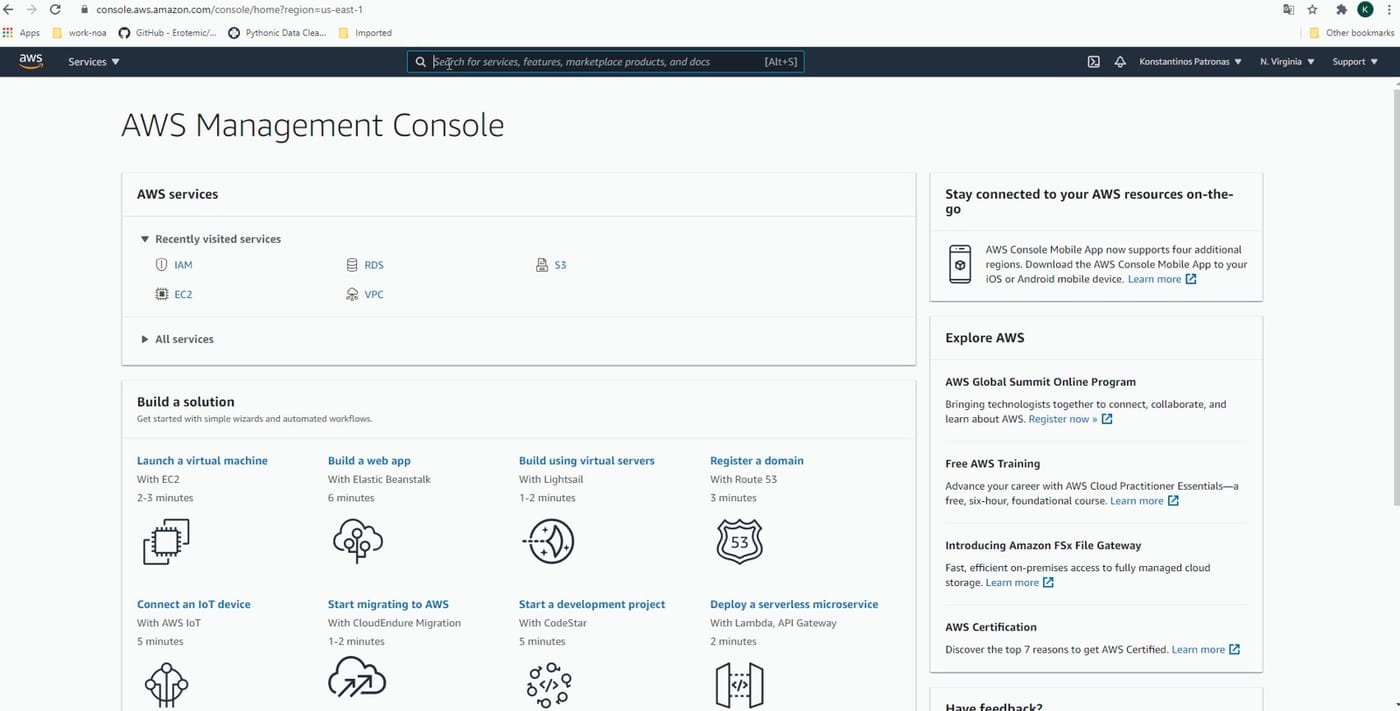1400x711 pixels.
Task: Click the Route 53 shield illustration
Action: pyautogui.click(x=740, y=541)
